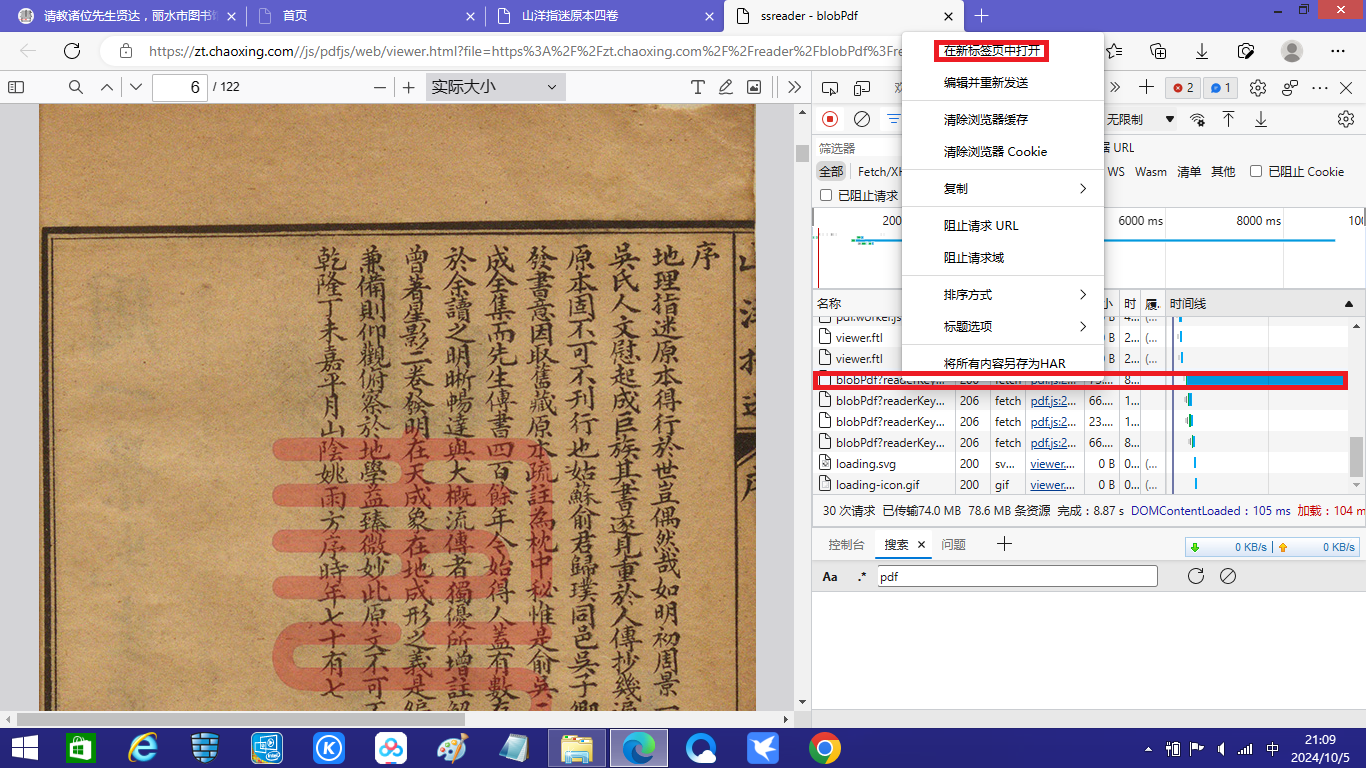Choose 将所有内容另存为HAR menu entry
The image size is (1366, 768).
click(x=1003, y=363)
